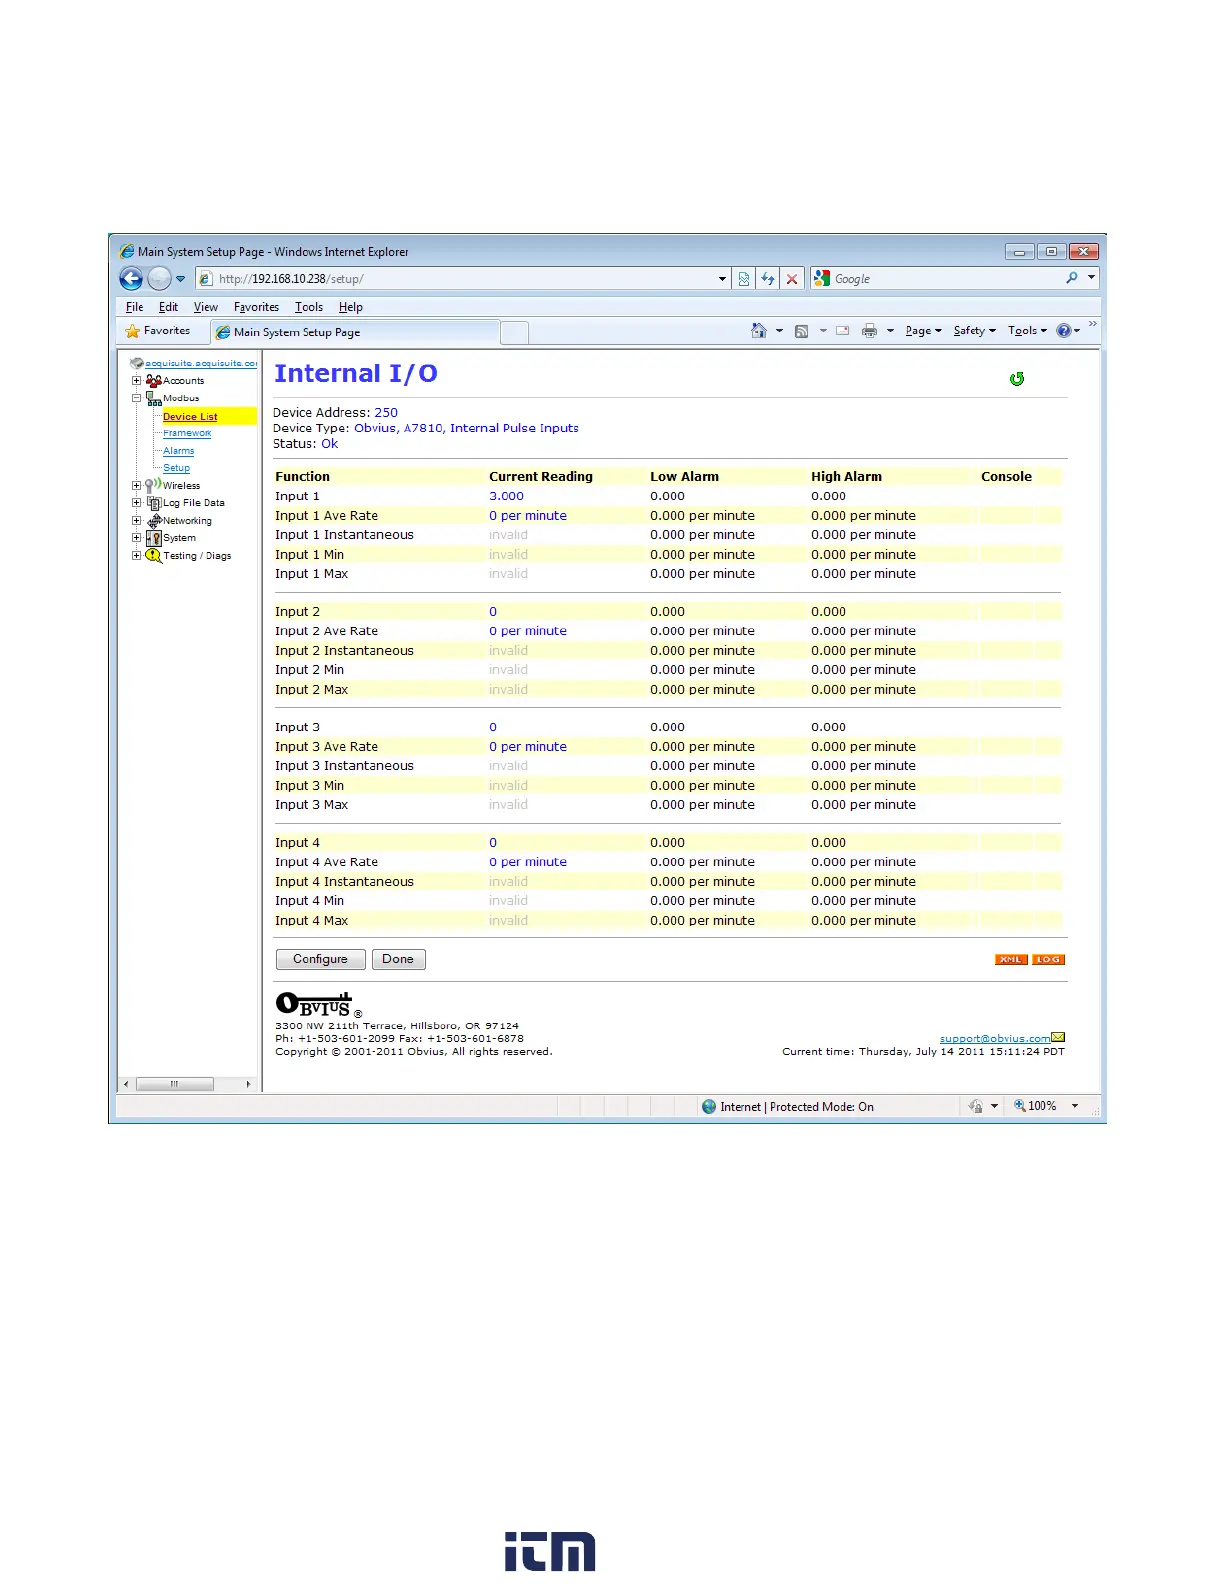Click the green page refresh icon
This screenshot has height=1584, width=1224.
coord(1017,379)
